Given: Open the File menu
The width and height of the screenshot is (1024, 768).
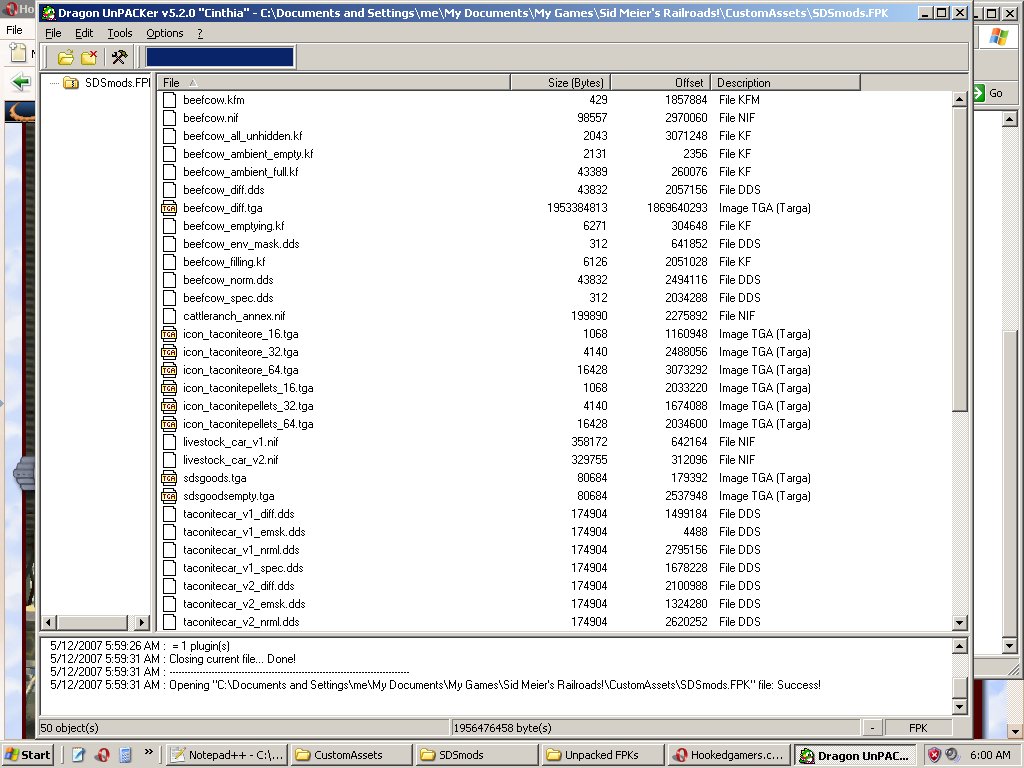Looking at the screenshot, I should [53, 33].
